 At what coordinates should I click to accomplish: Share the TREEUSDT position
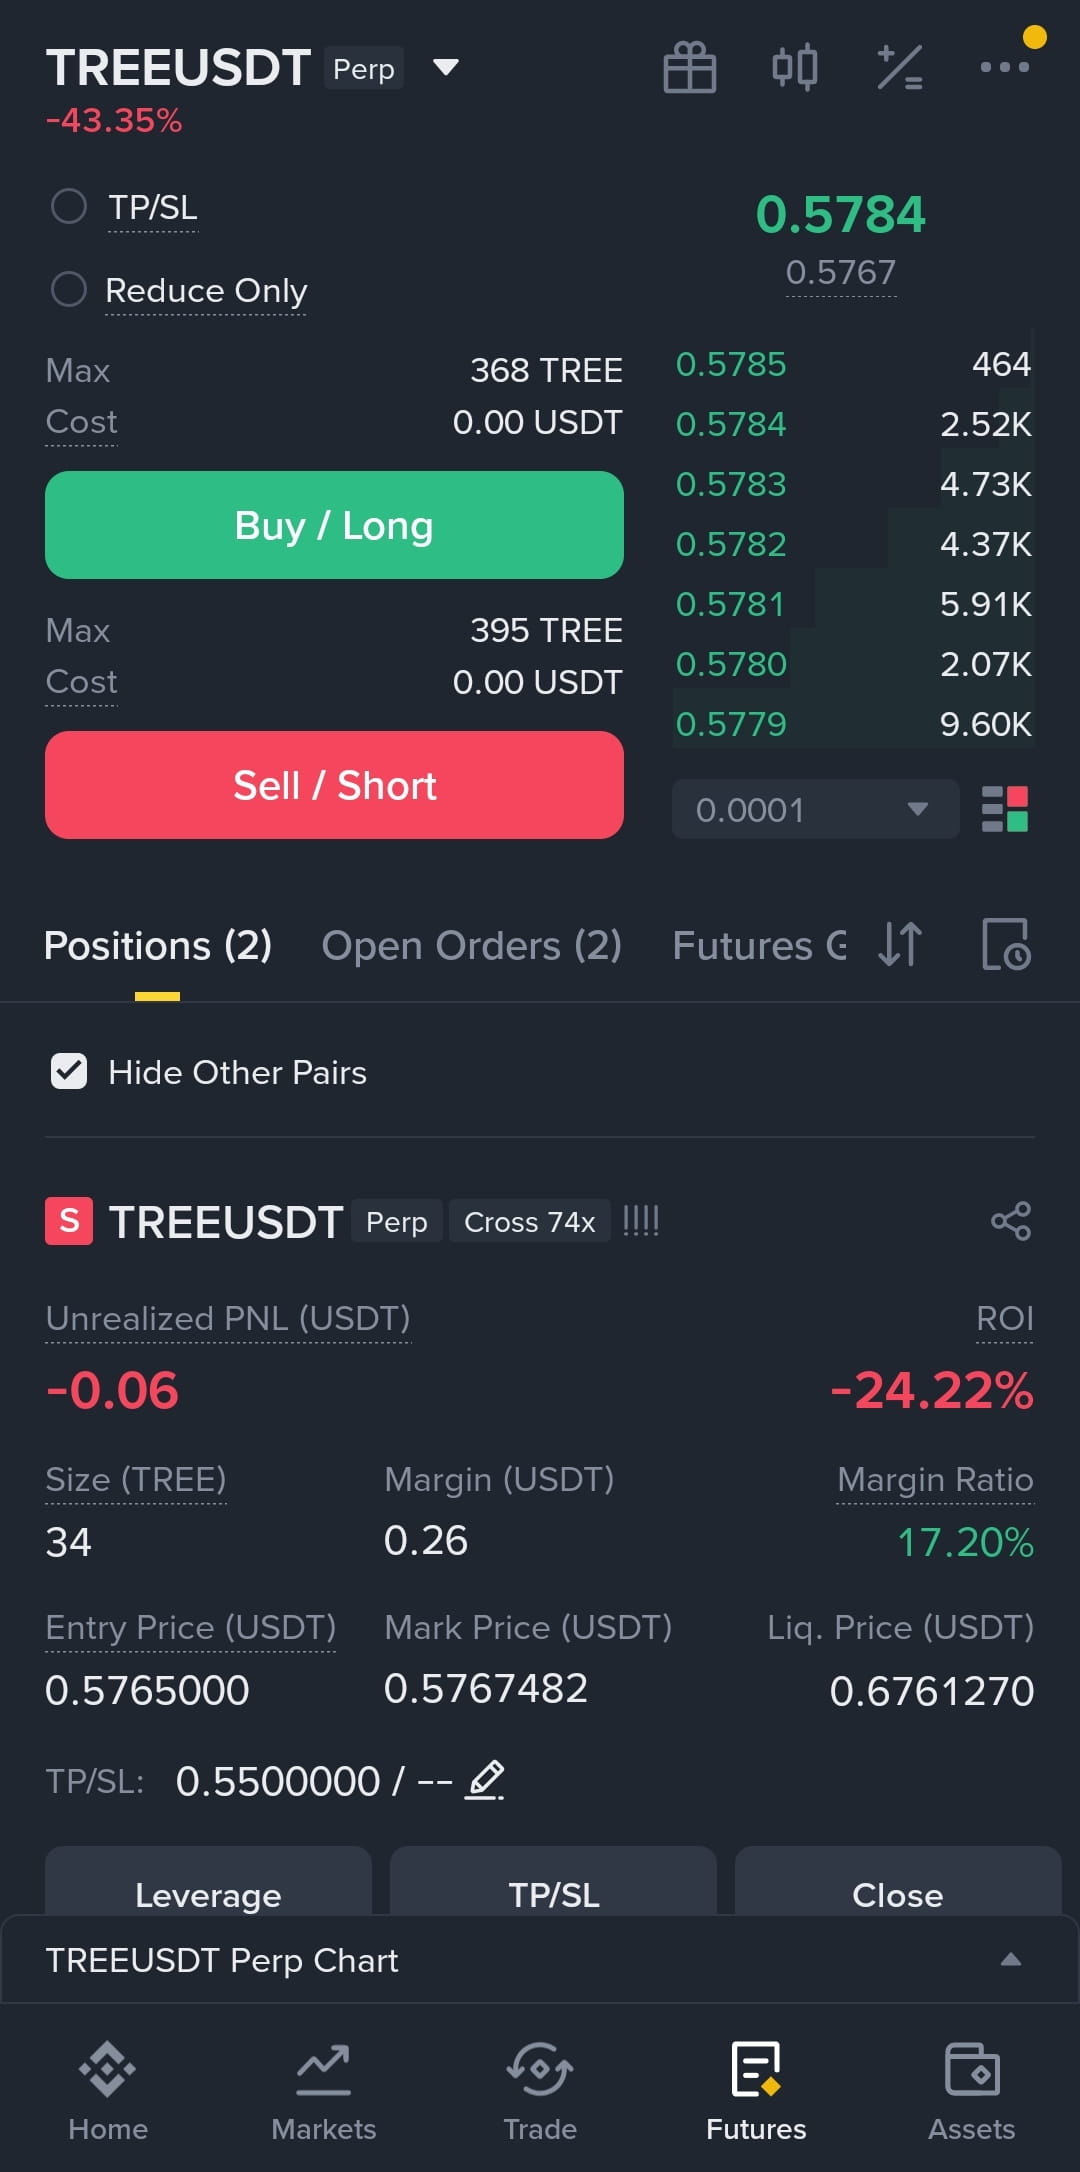pyautogui.click(x=1011, y=1221)
